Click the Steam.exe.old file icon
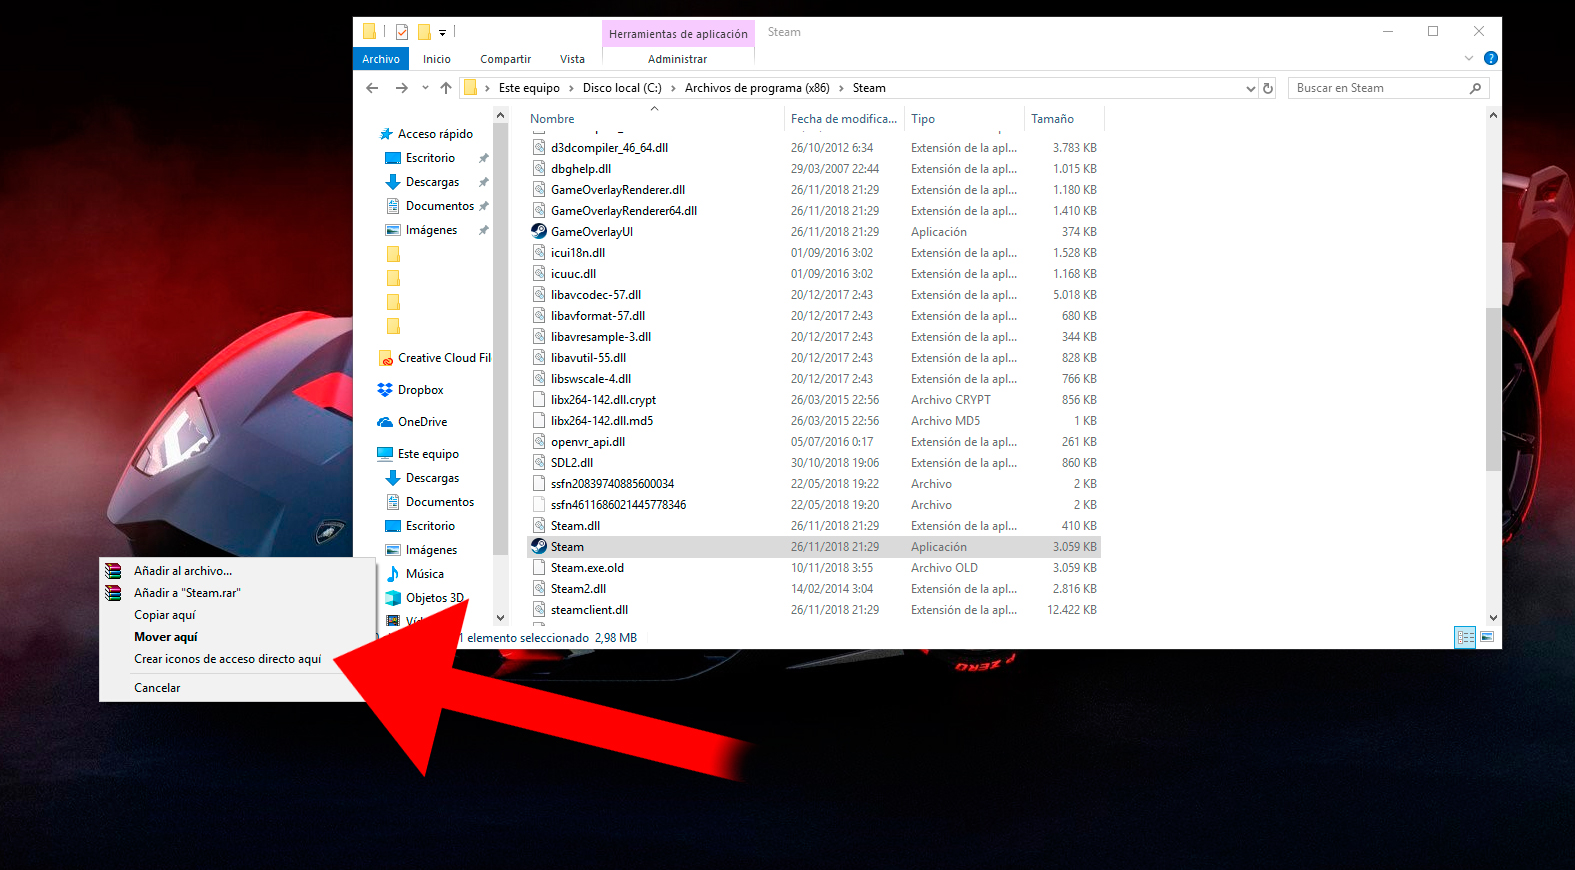 tap(539, 567)
